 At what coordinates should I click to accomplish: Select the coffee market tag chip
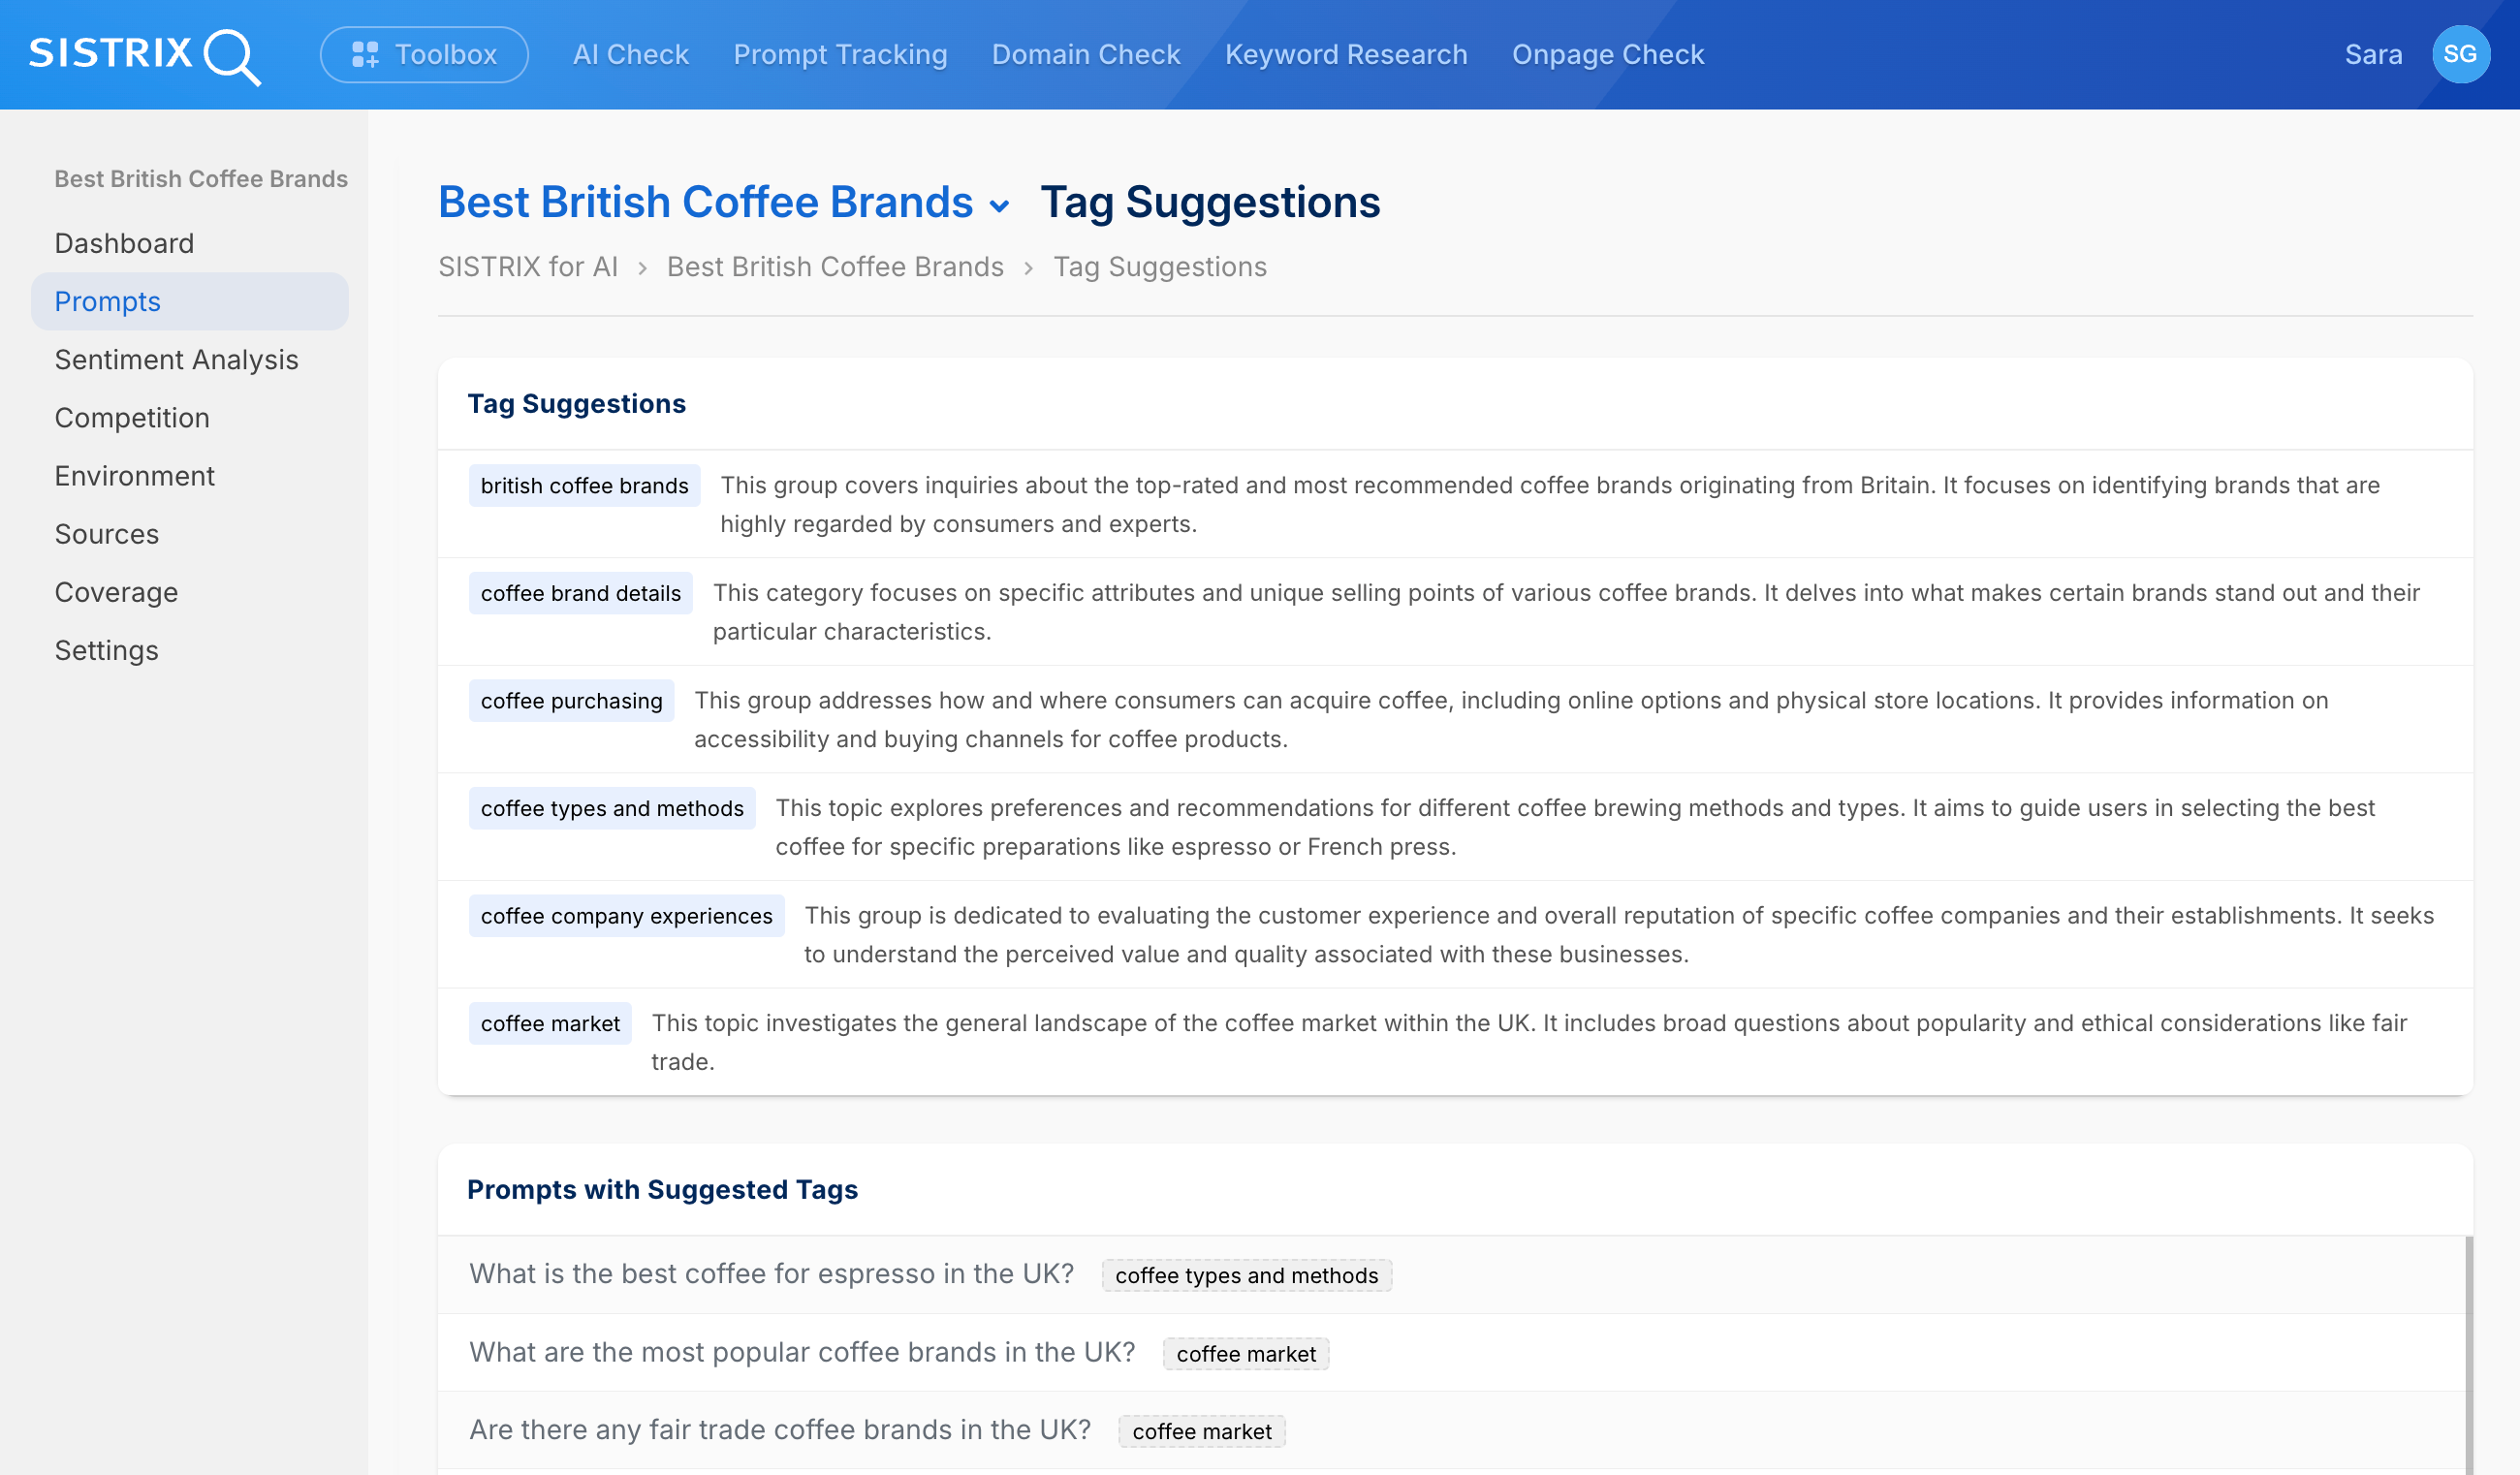coord(550,1023)
